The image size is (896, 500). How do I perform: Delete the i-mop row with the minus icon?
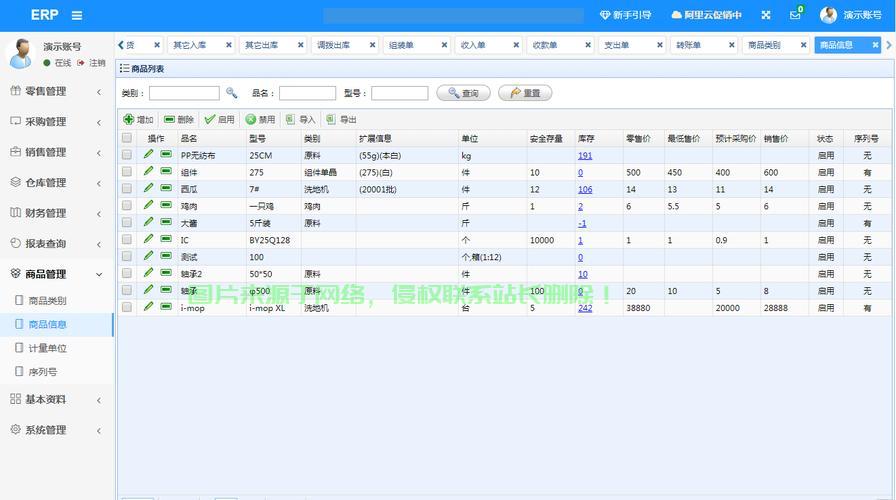(x=166, y=307)
